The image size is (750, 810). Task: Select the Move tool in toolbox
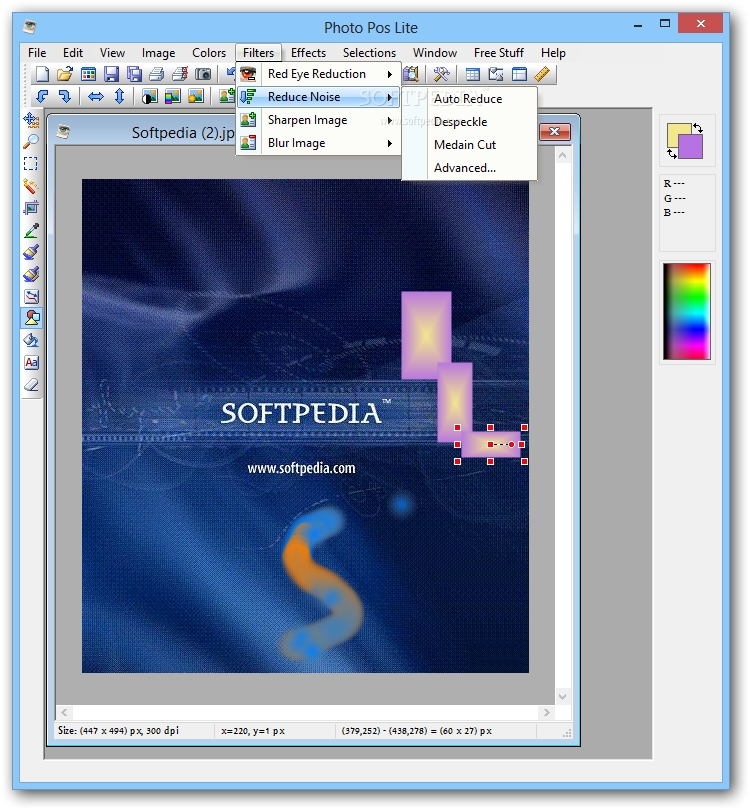(x=32, y=120)
